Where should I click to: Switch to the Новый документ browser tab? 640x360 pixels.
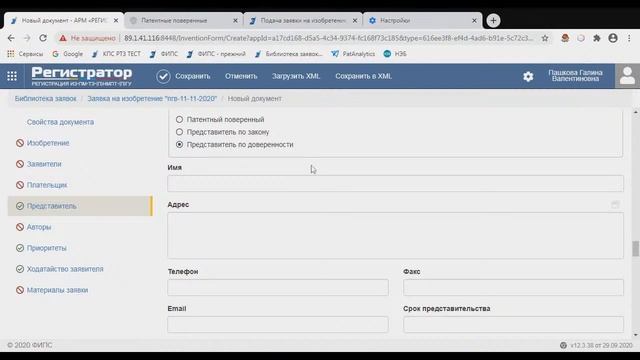(63, 20)
